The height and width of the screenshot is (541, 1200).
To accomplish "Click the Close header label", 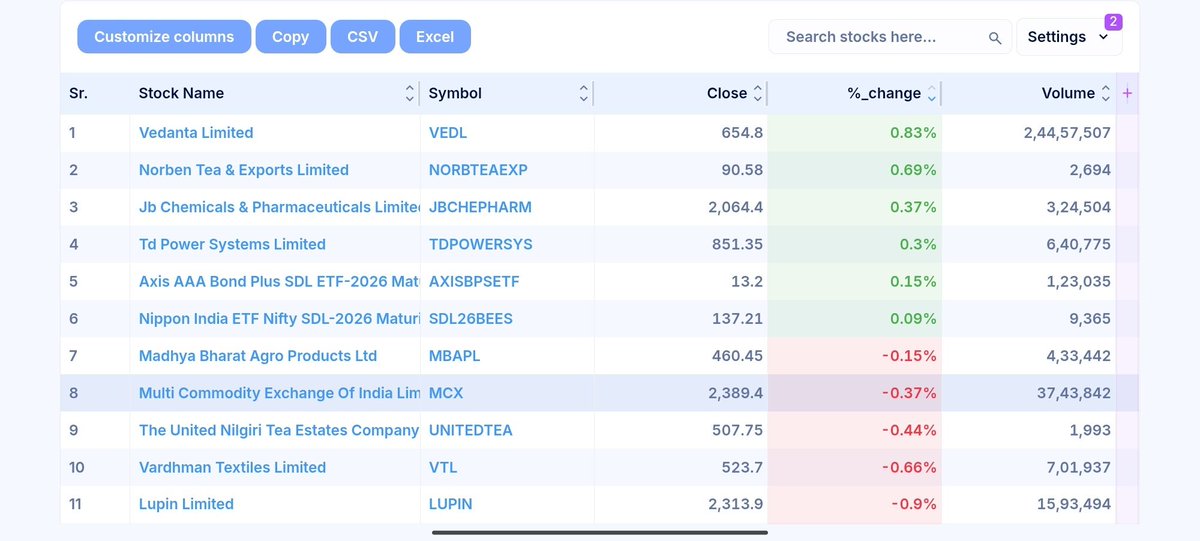I will pyautogui.click(x=727, y=93).
